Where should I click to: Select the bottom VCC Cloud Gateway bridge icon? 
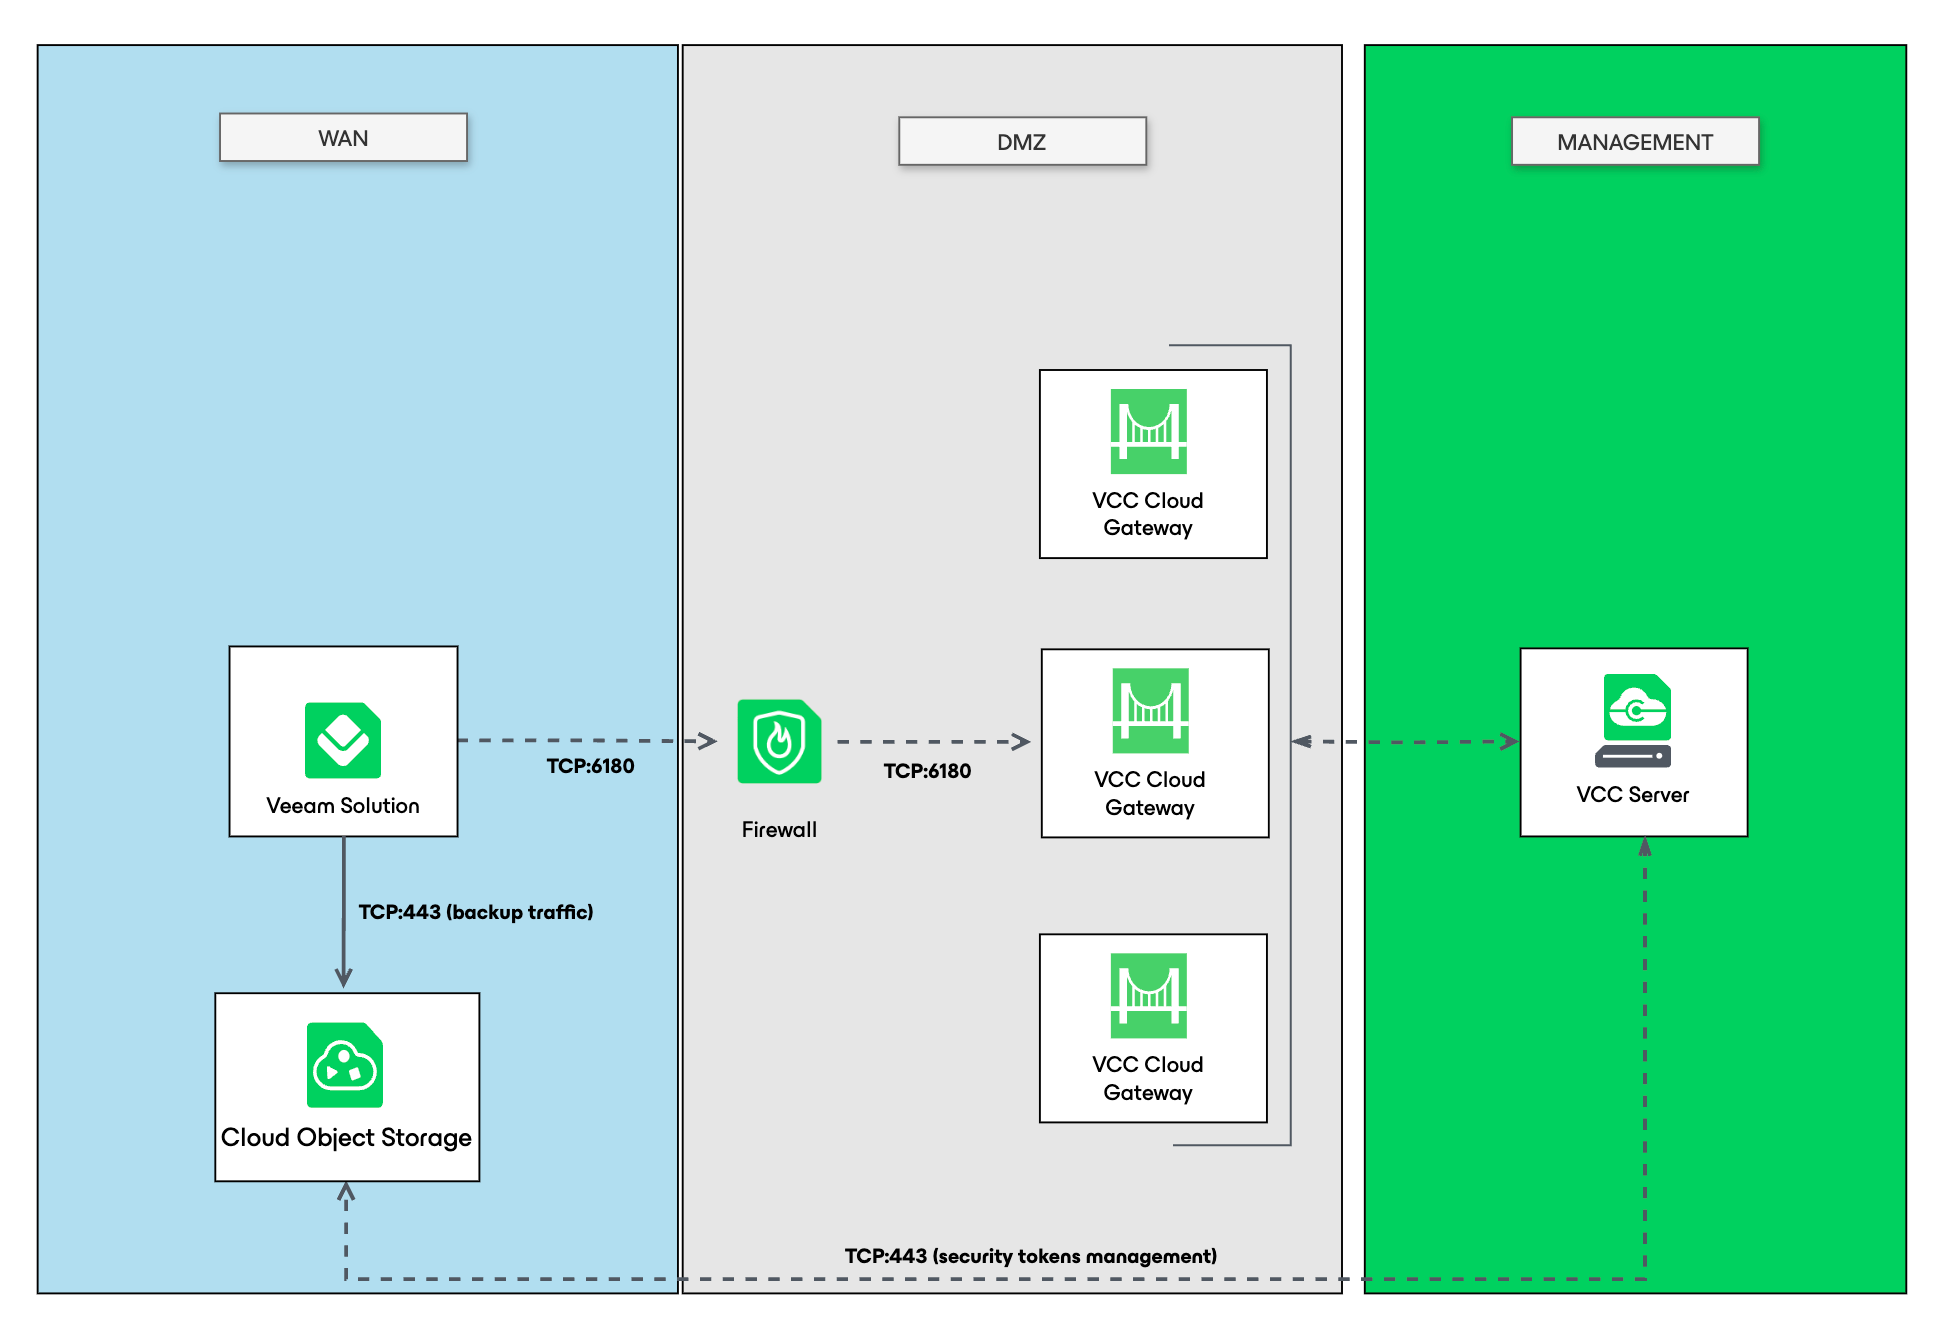(x=1148, y=995)
